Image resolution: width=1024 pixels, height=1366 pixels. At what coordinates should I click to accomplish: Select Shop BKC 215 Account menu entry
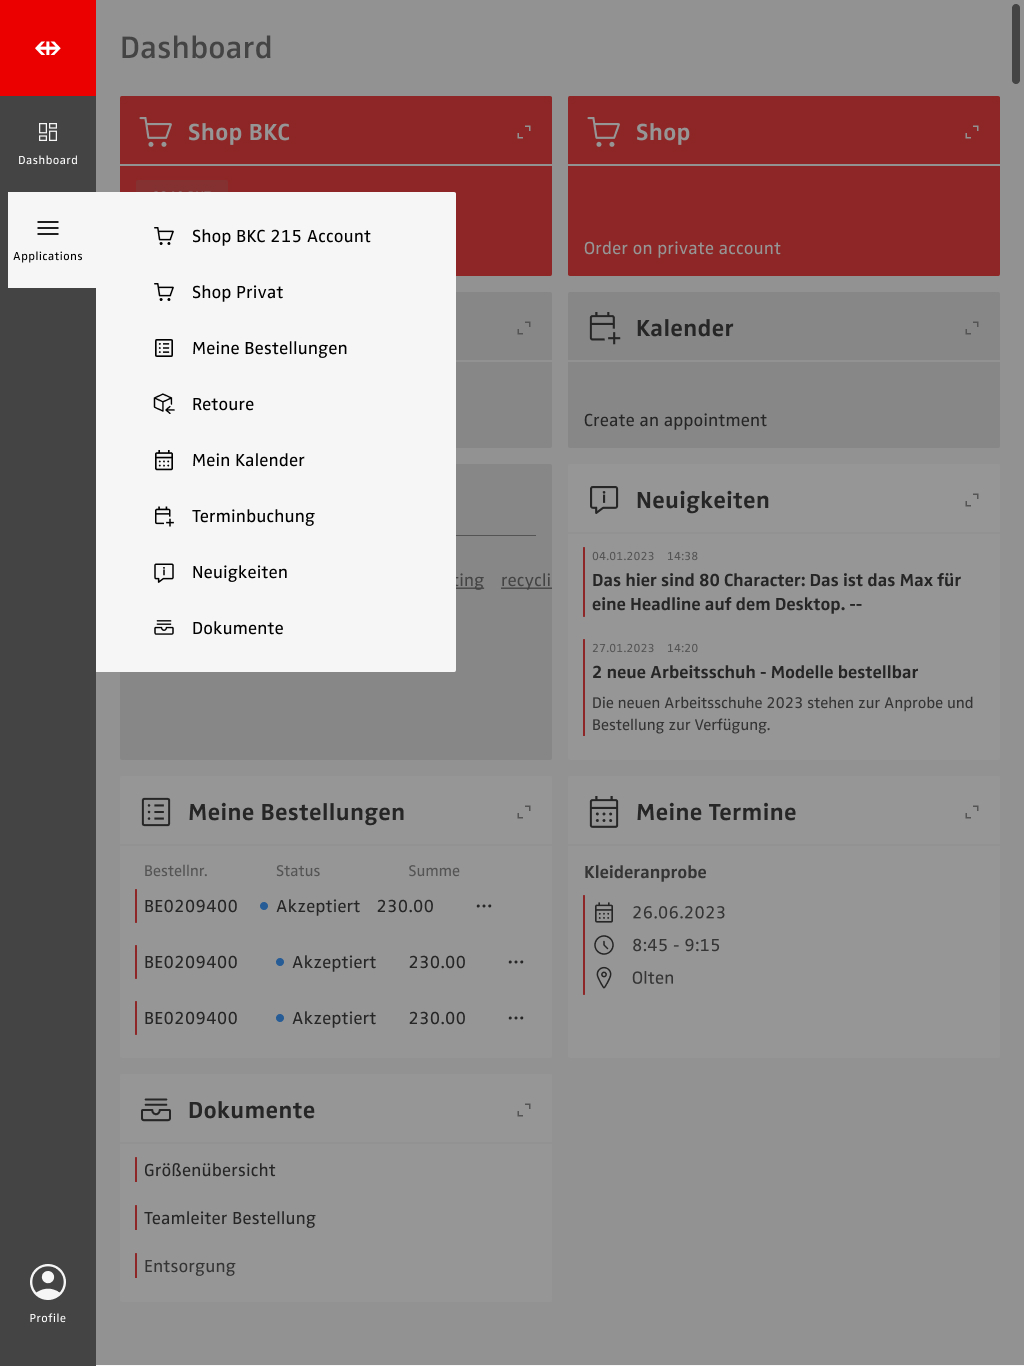click(x=281, y=236)
